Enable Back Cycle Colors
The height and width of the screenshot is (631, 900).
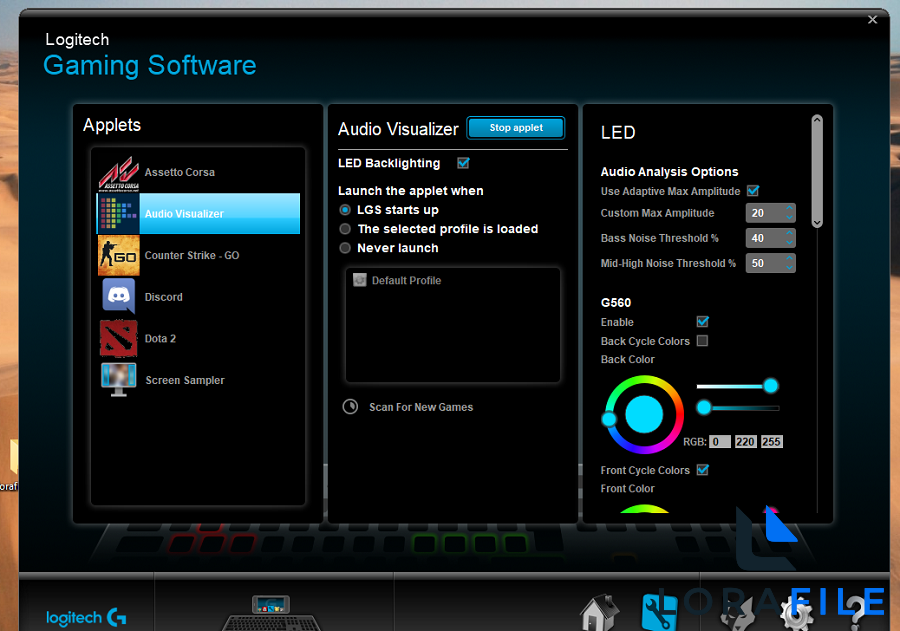(703, 341)
